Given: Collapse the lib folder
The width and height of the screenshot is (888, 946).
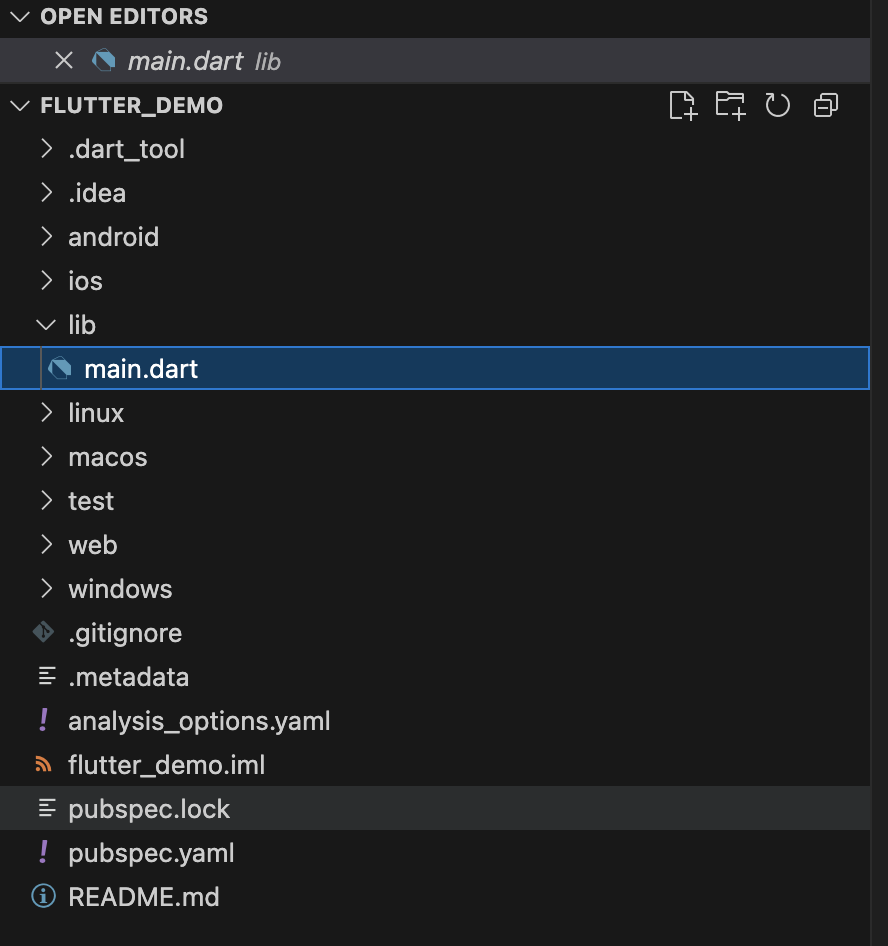Looking at the screenshot, I should [46, 324].
